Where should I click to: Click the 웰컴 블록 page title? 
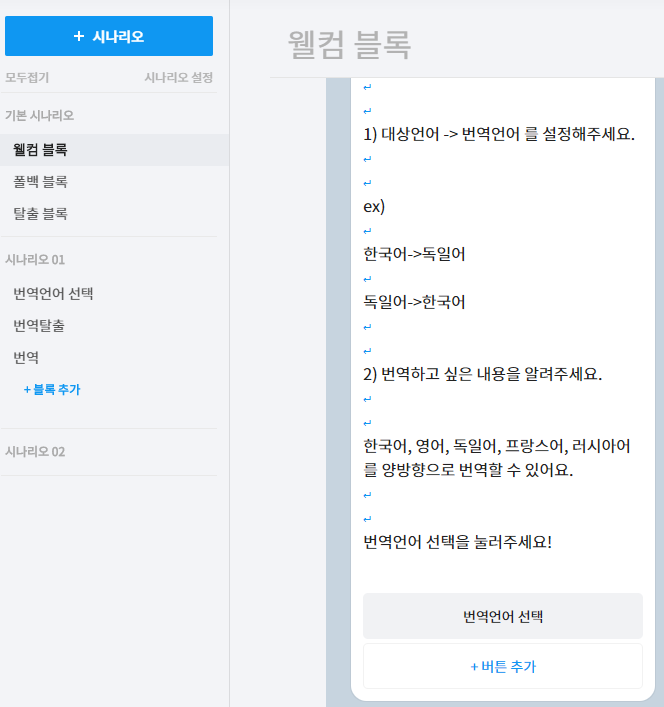(349, 45)
